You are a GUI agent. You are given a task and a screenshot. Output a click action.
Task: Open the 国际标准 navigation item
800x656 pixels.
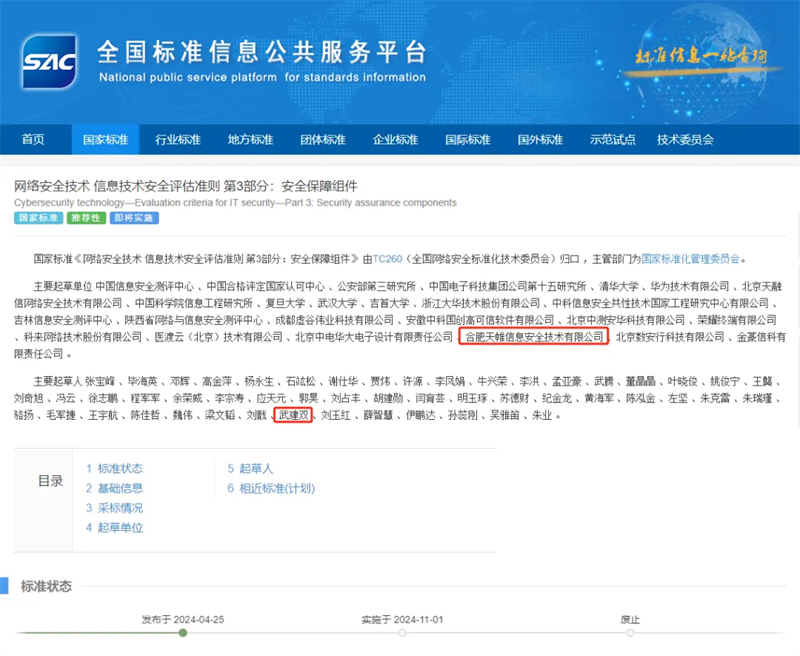[467, 140]
